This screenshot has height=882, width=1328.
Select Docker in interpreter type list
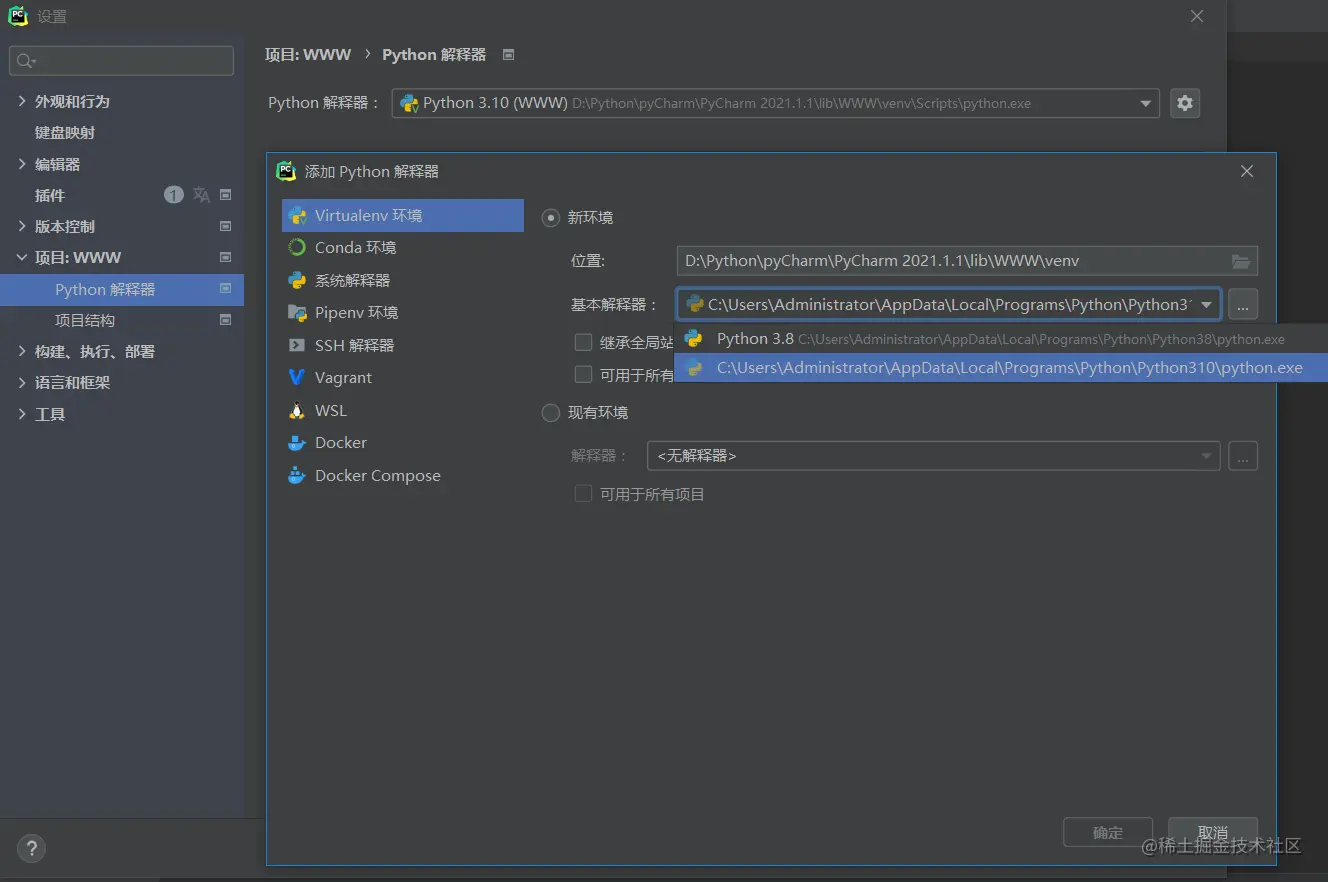[x=403, y=442]
